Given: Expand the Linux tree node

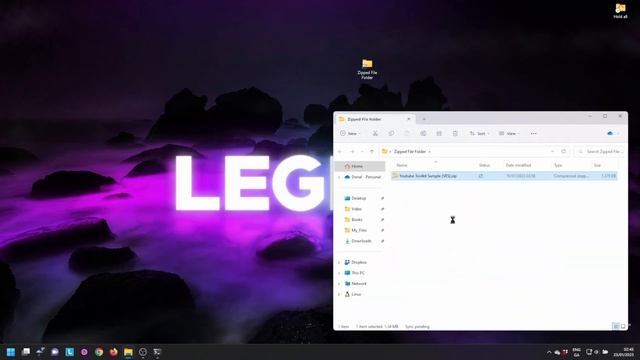Looking at the screenshot, I should click(339, 294).
